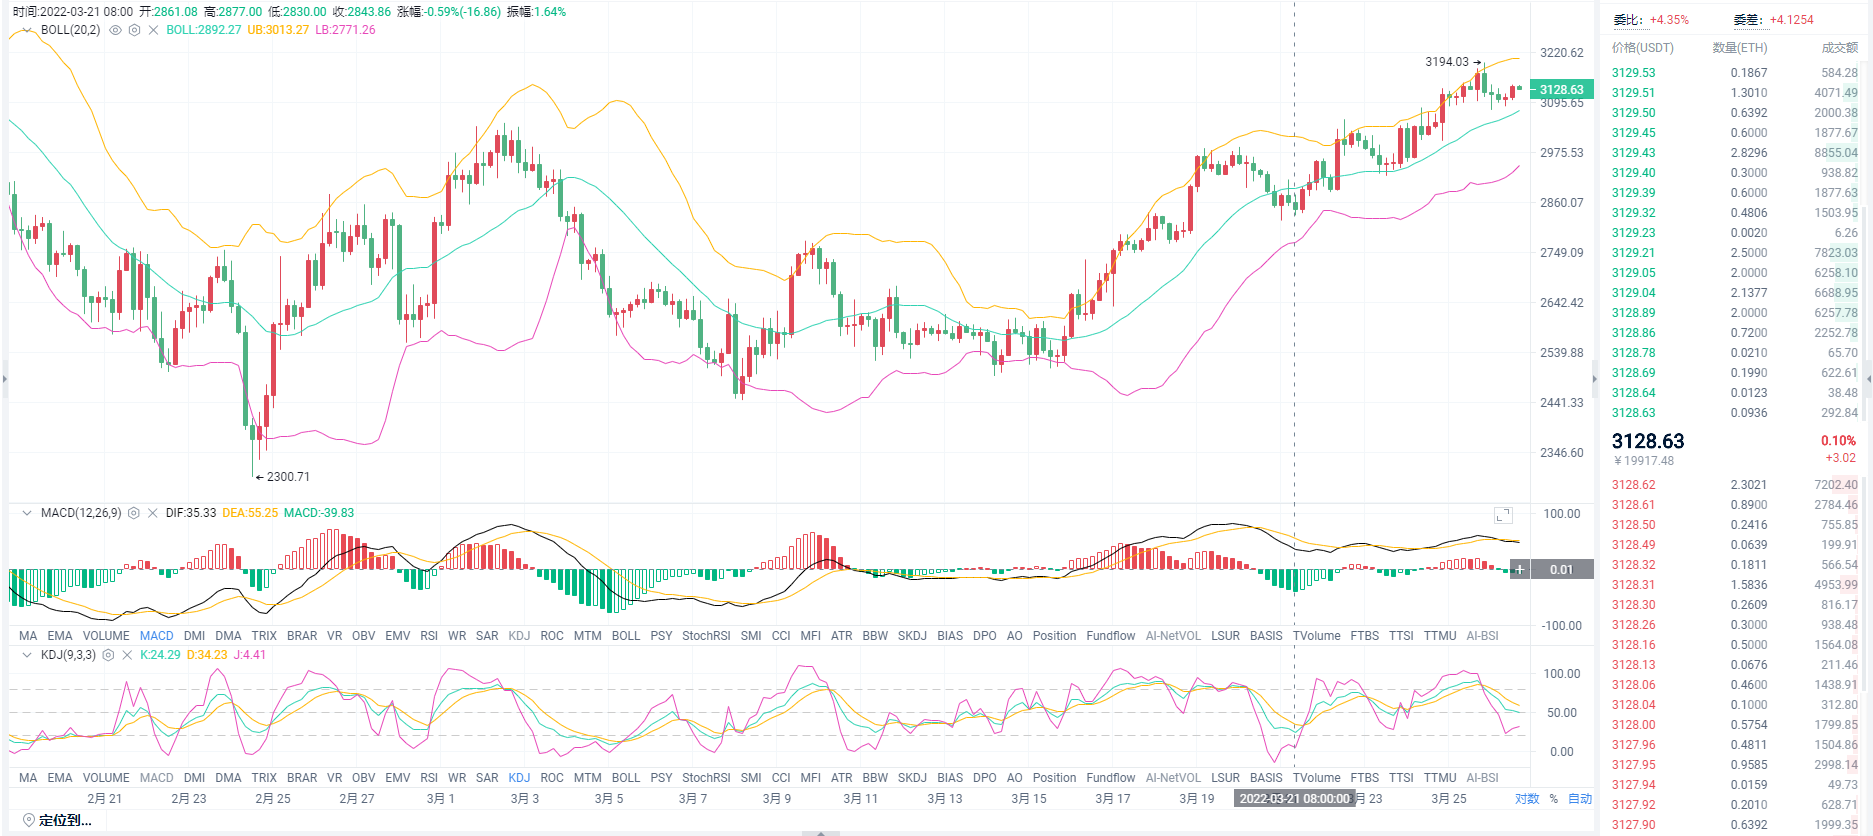Select Position in the bar under the KDJ chart
The width and height of the screenshot is (1873, 836).
point(1055,778)
